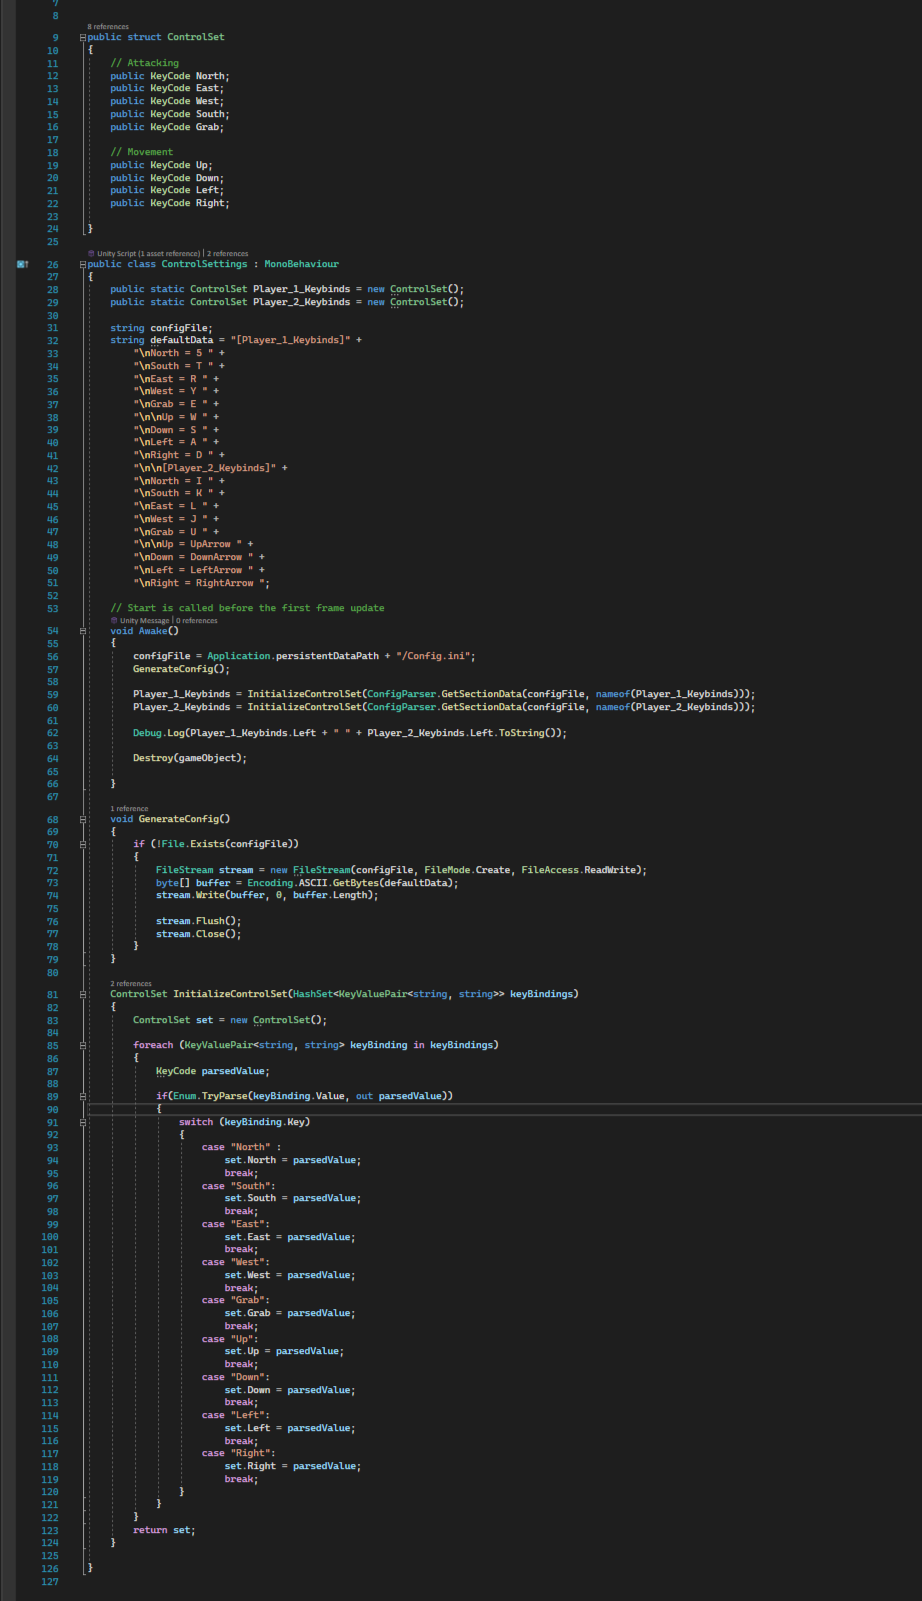Viewport: 922px width, 1601px height.
Task: Click Unity Message icon above Awake method
Action: tap(114, 621)
